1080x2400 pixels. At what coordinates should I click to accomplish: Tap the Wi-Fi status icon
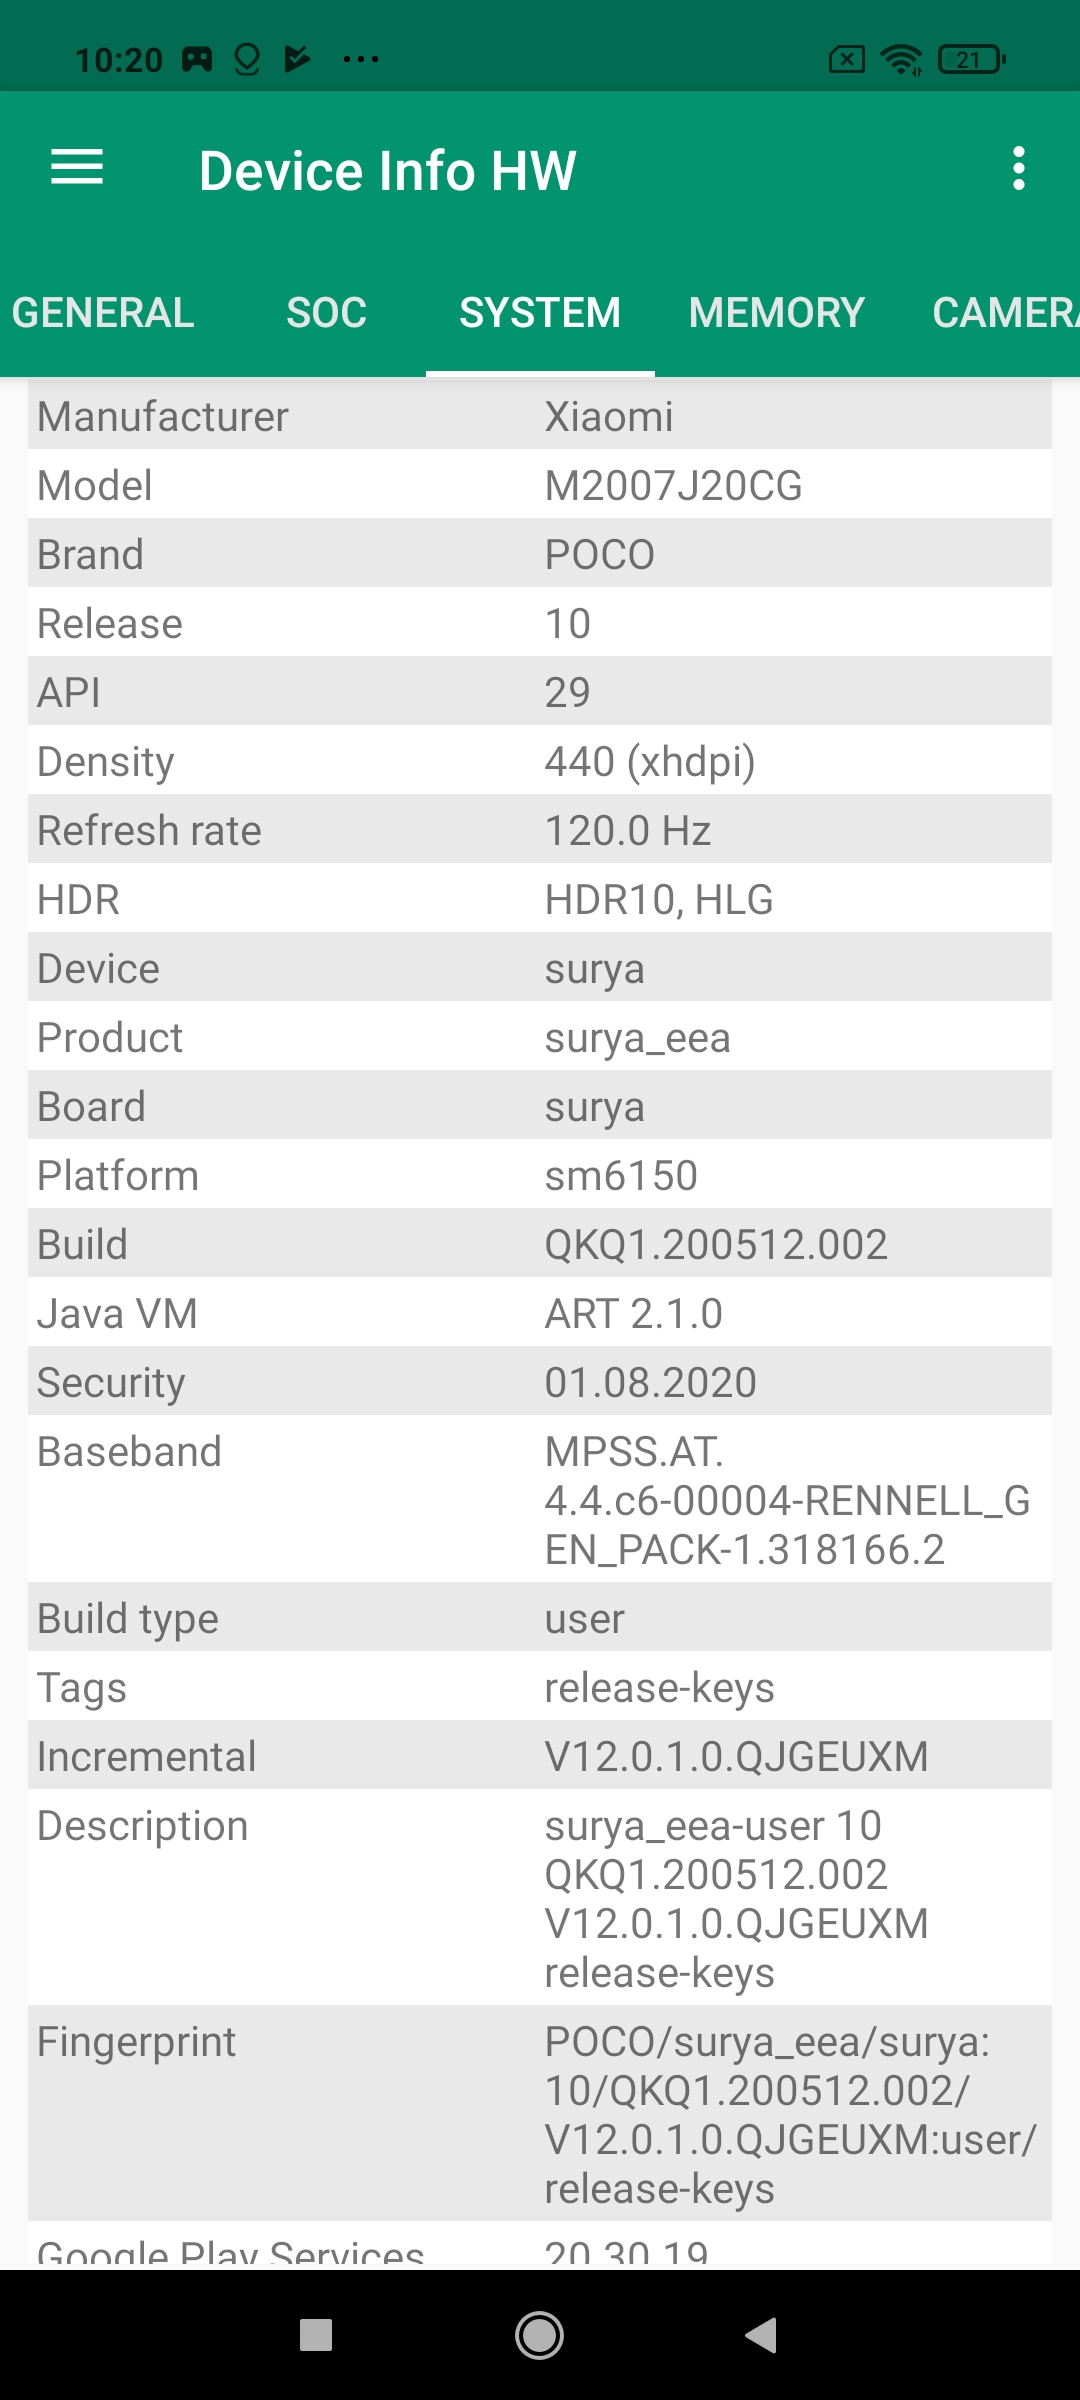click(x=901, y=60)
